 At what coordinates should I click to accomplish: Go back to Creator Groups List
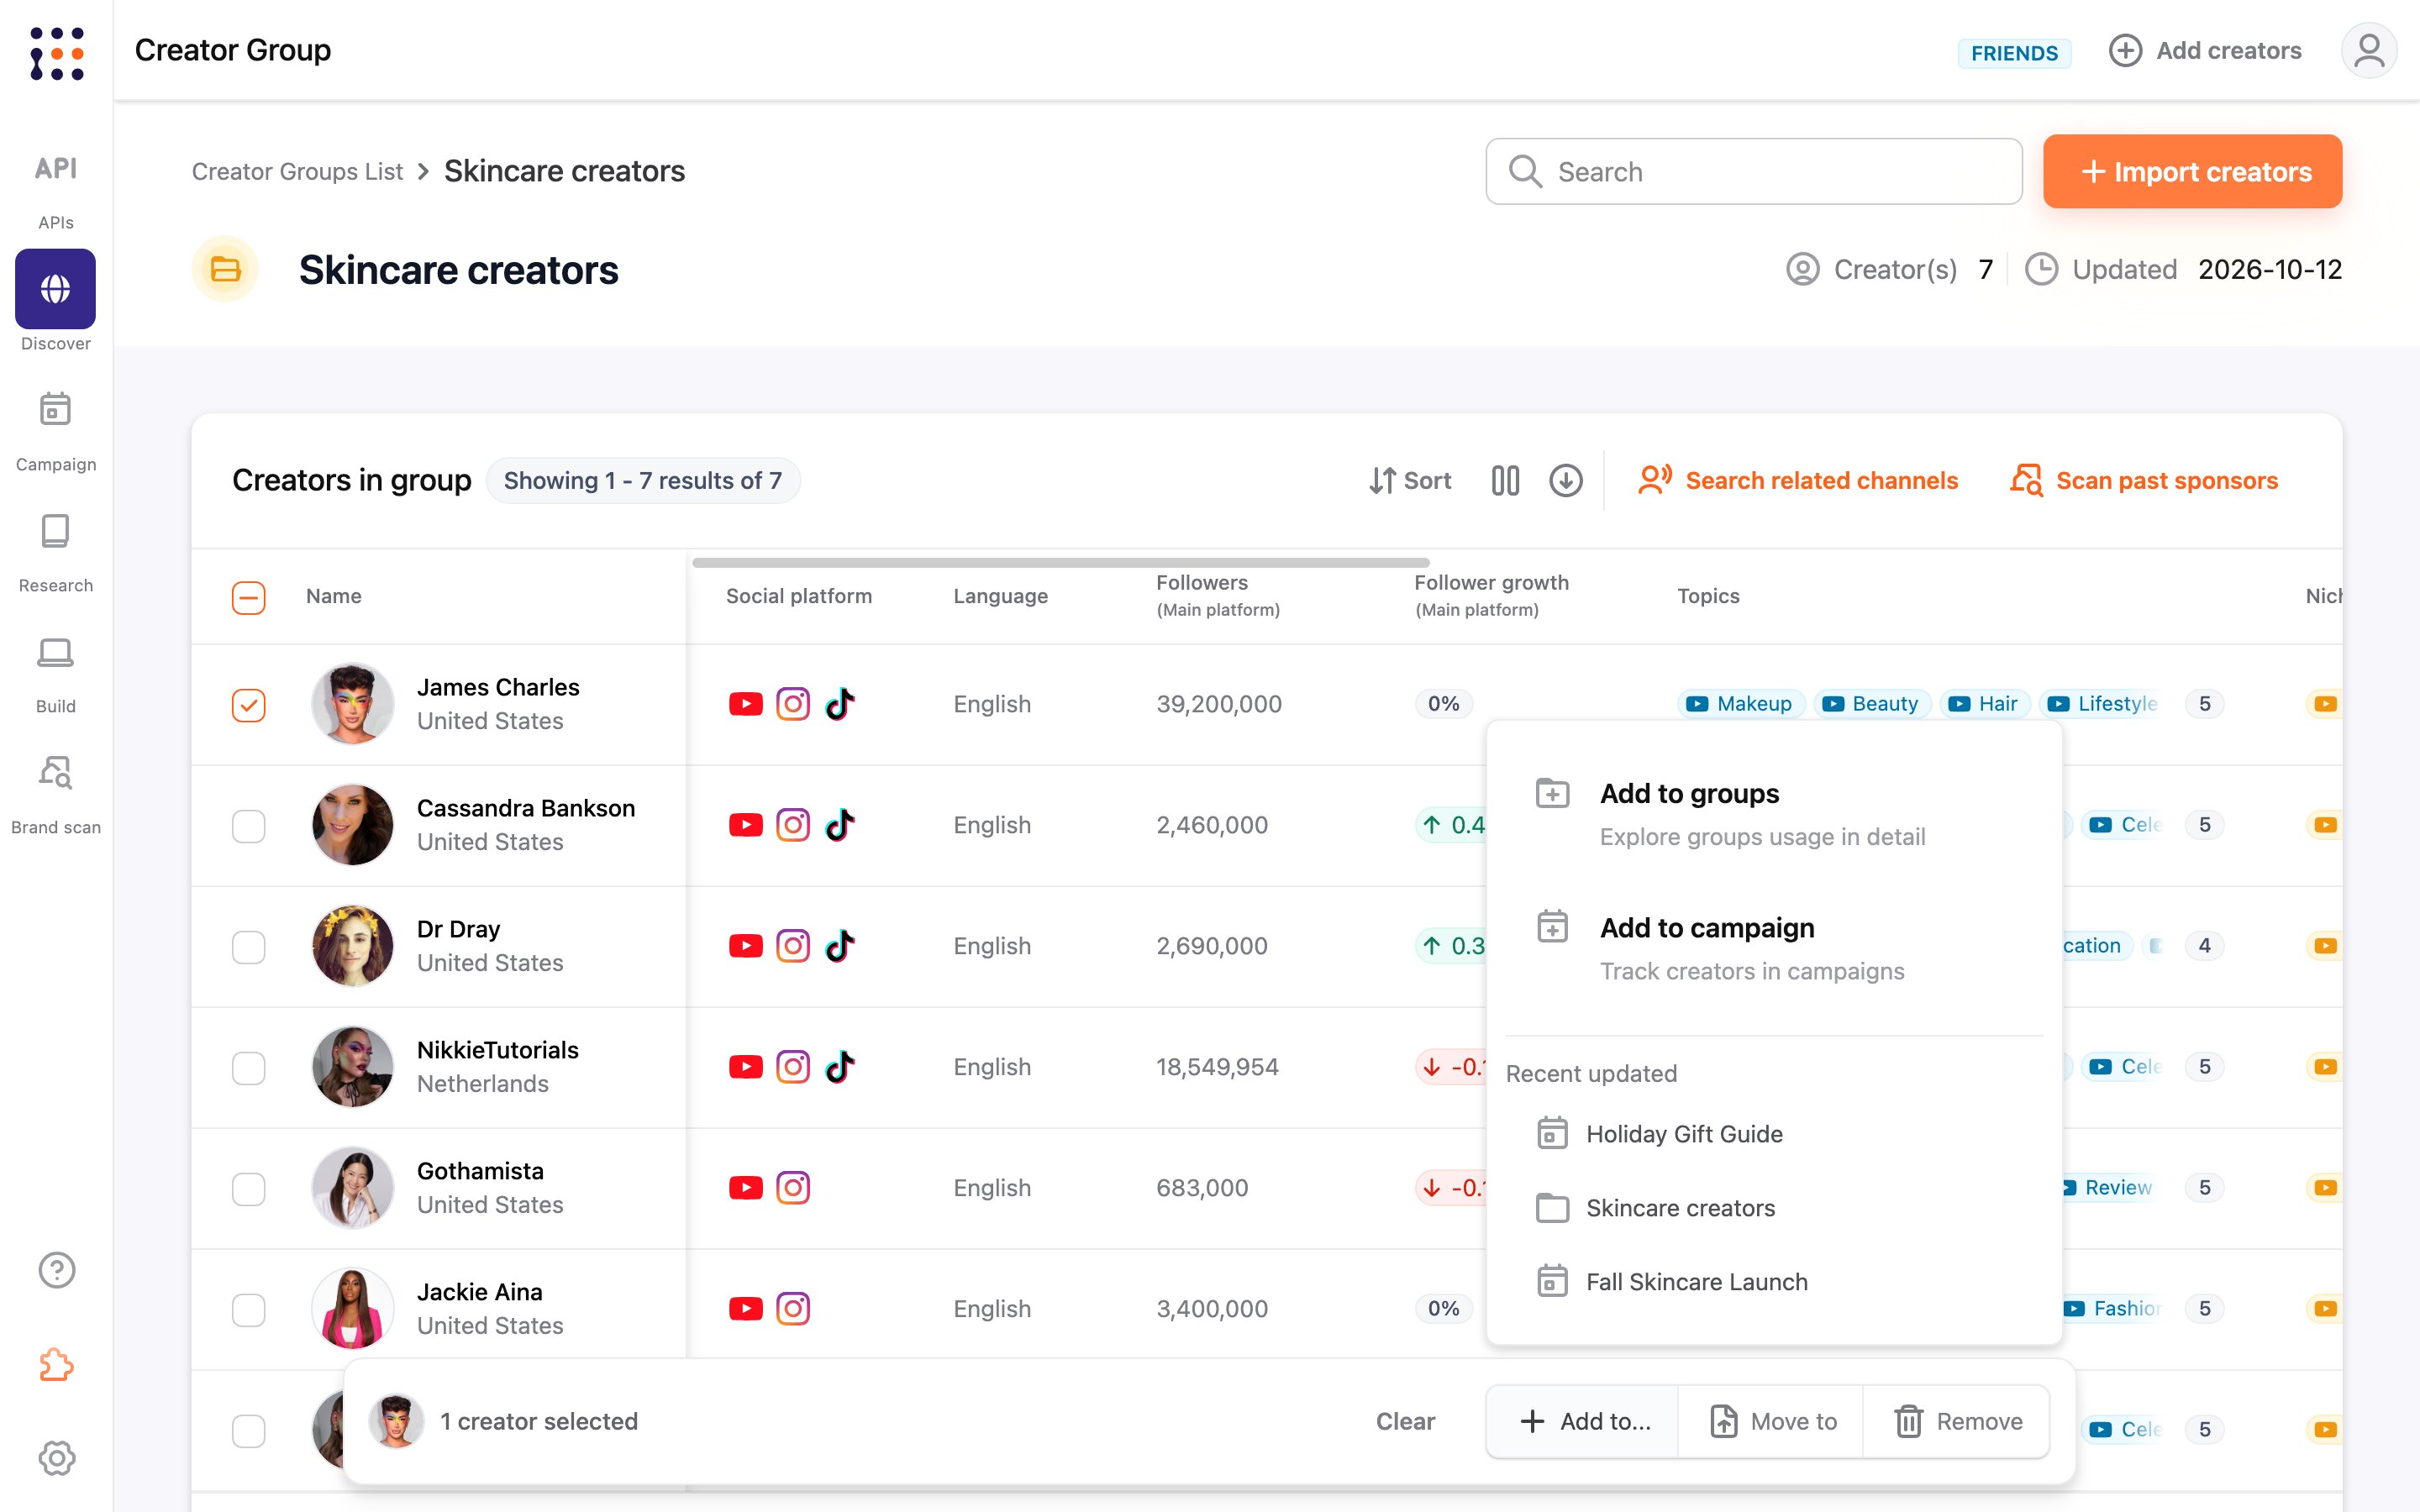297,171
